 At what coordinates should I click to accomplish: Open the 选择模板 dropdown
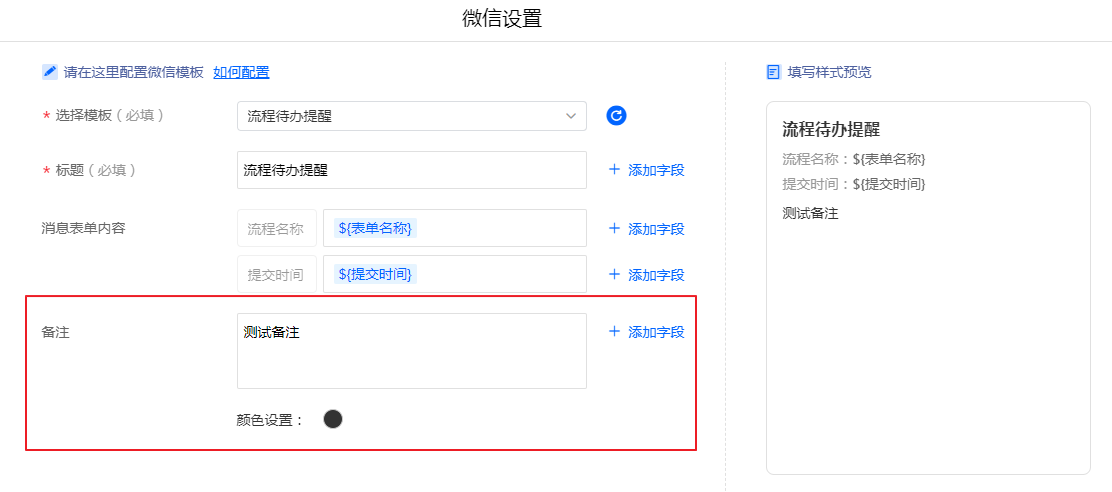click(411, 116)
